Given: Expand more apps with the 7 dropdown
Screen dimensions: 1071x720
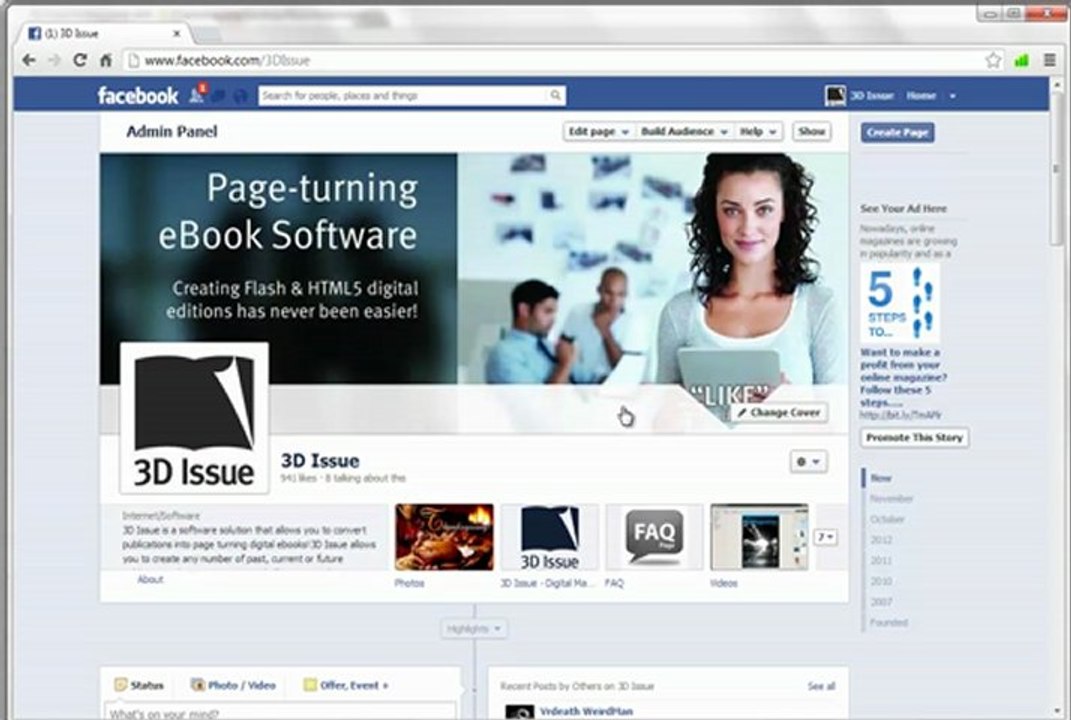Looking at the screenshot, I should point(826,537).
